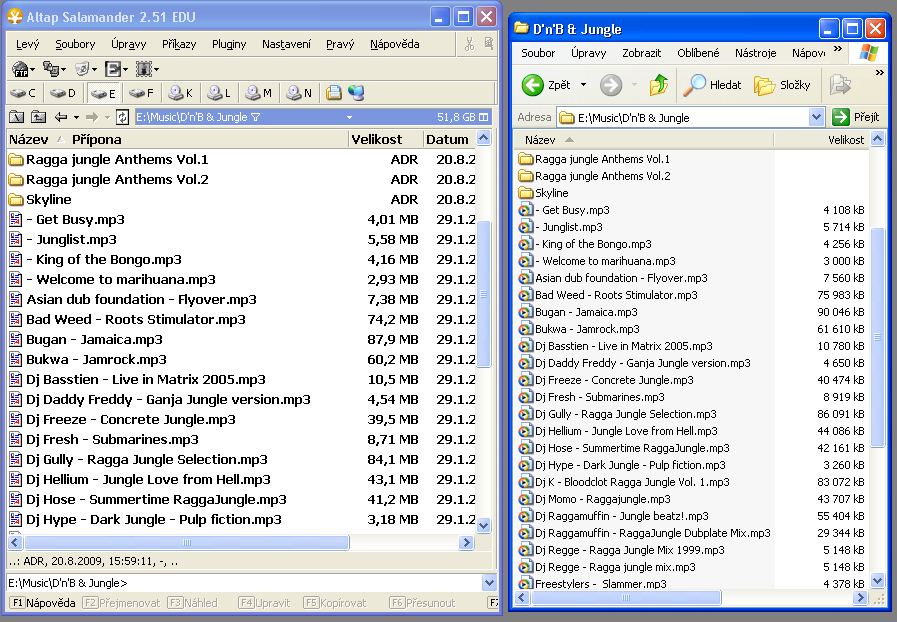
Task: Click the network computers plugin icon in Salamander
Action: (x=50, y=69)
